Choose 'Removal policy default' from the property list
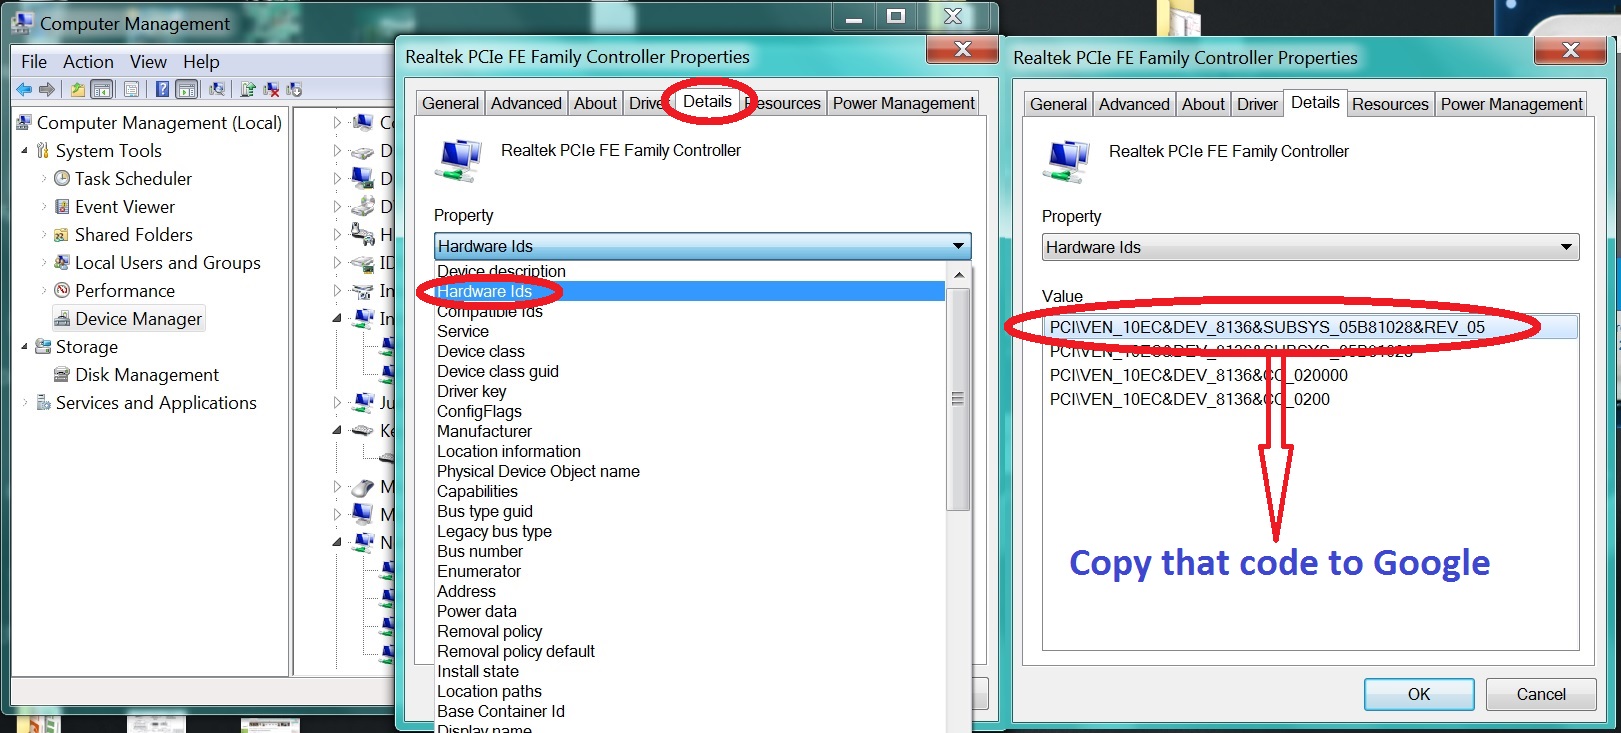1621x733 pixels. (690, 651)
